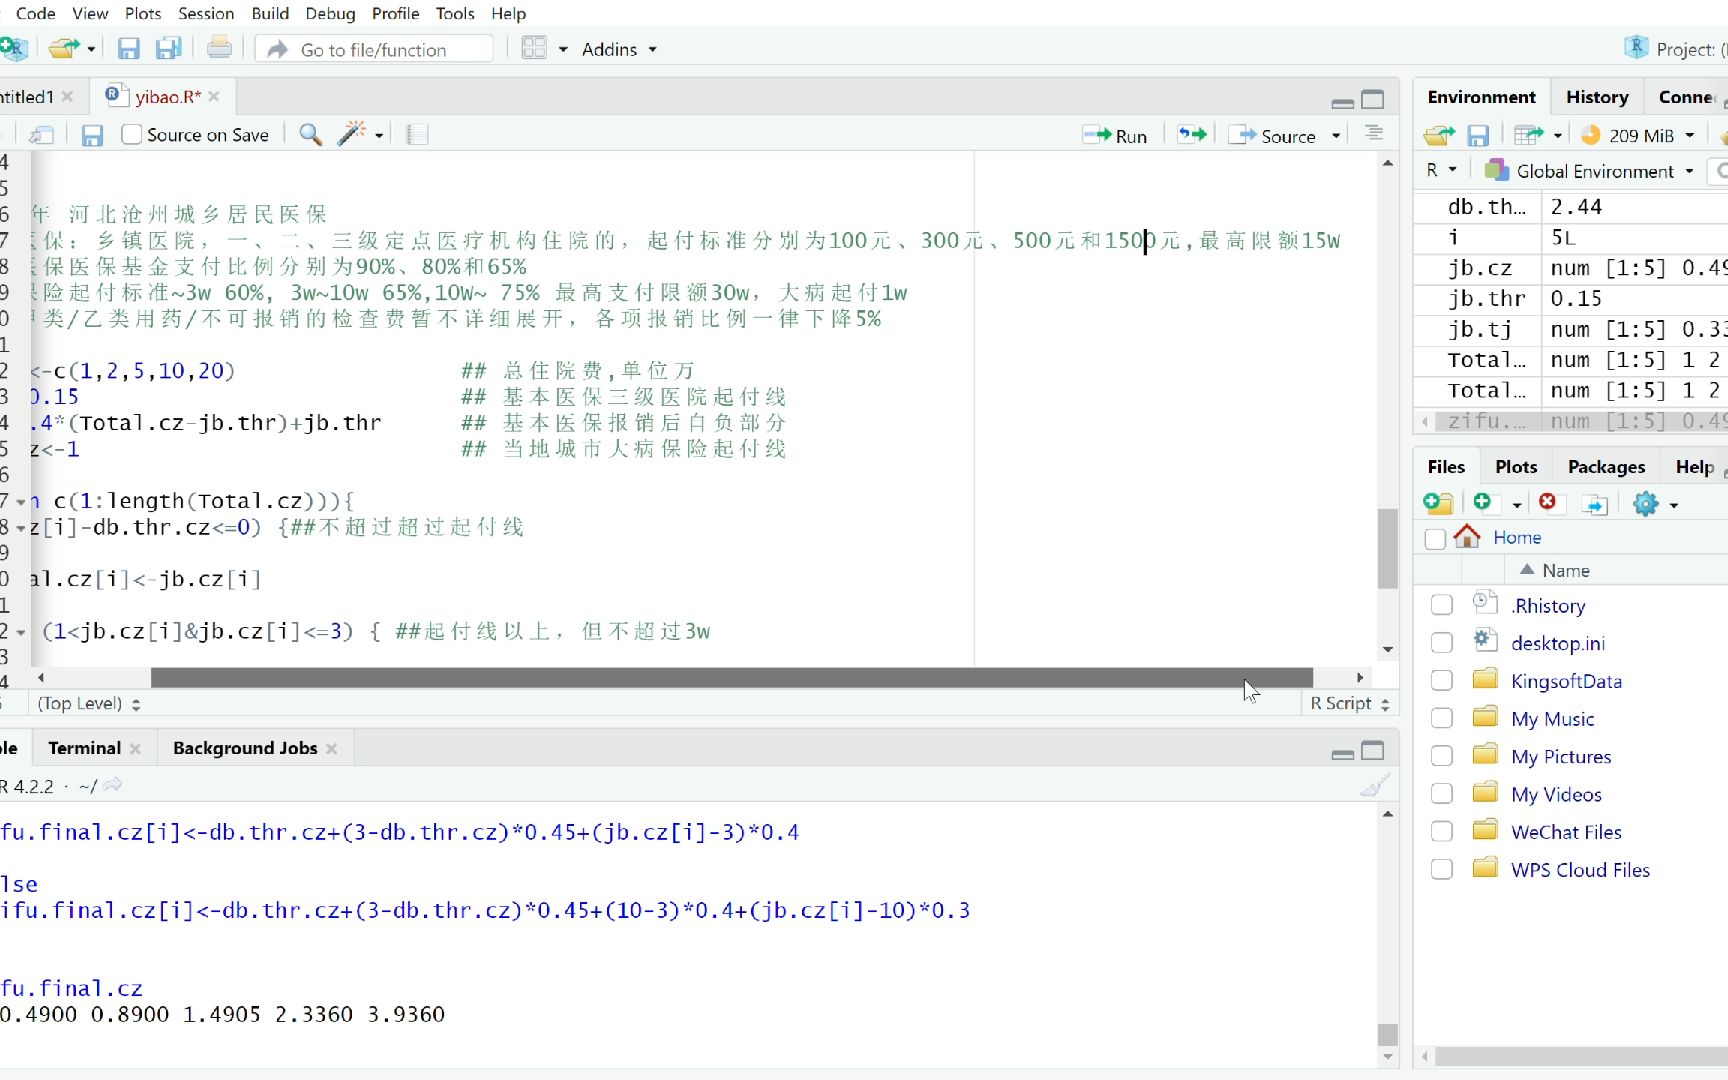Open the WPS Cloud Files folder

1580,870
